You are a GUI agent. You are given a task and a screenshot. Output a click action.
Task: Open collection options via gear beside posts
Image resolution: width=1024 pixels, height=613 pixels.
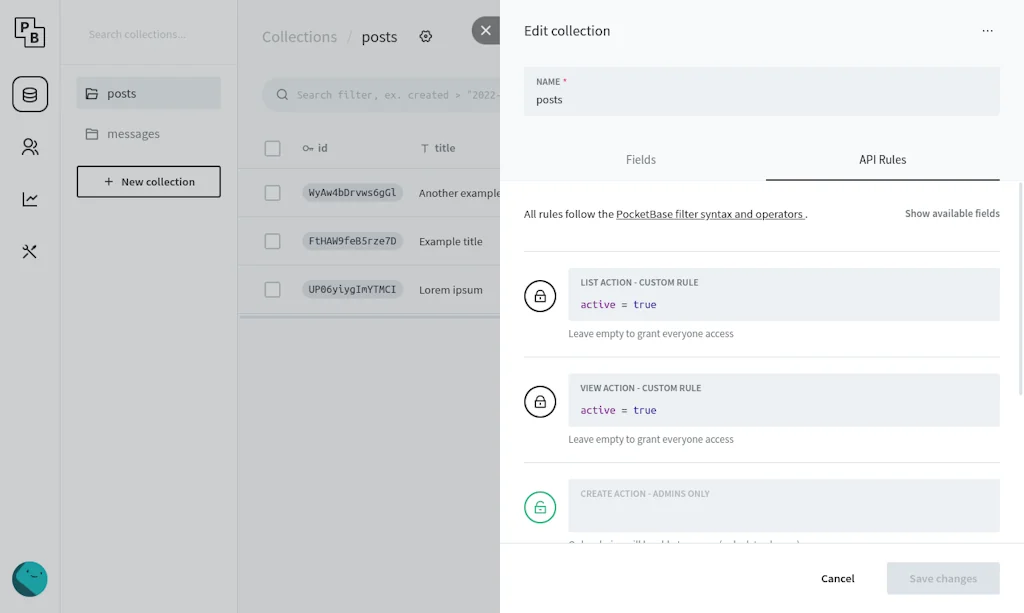pos(425,36)
